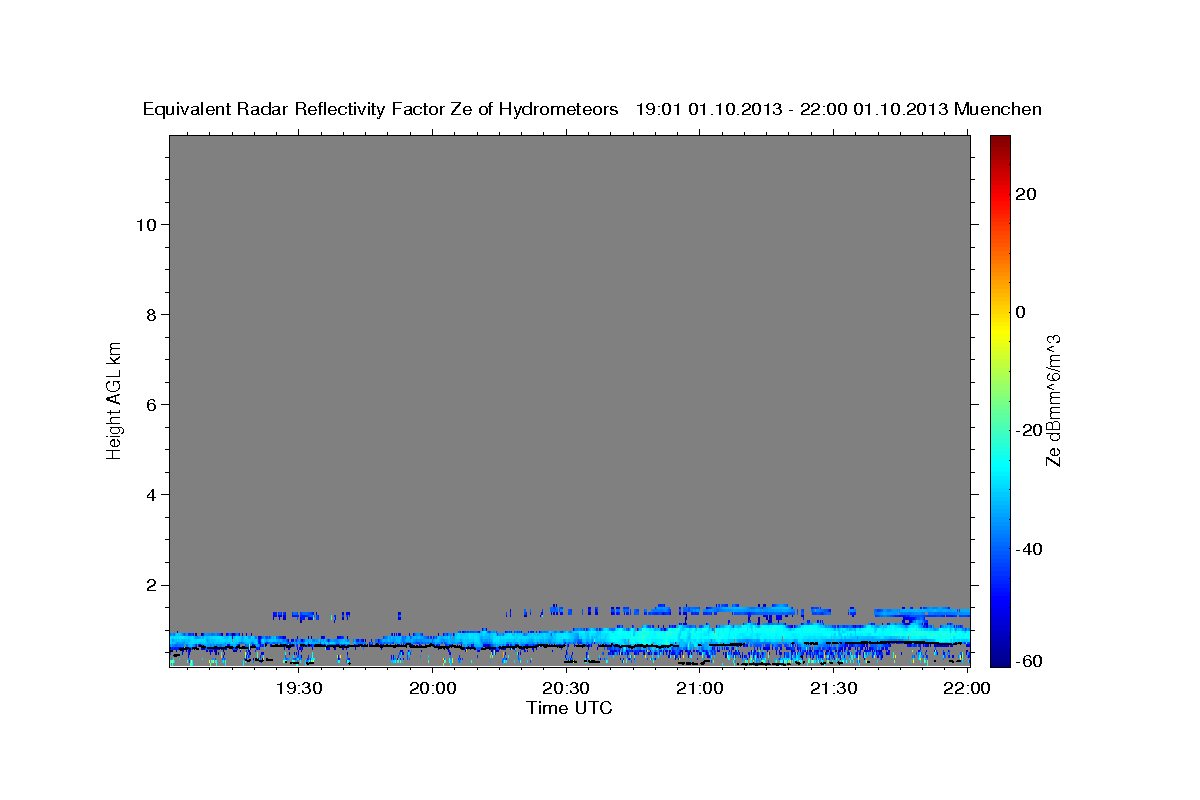
Task: Click the 20:00 time tick label
Action: click(x=433, y=688)
